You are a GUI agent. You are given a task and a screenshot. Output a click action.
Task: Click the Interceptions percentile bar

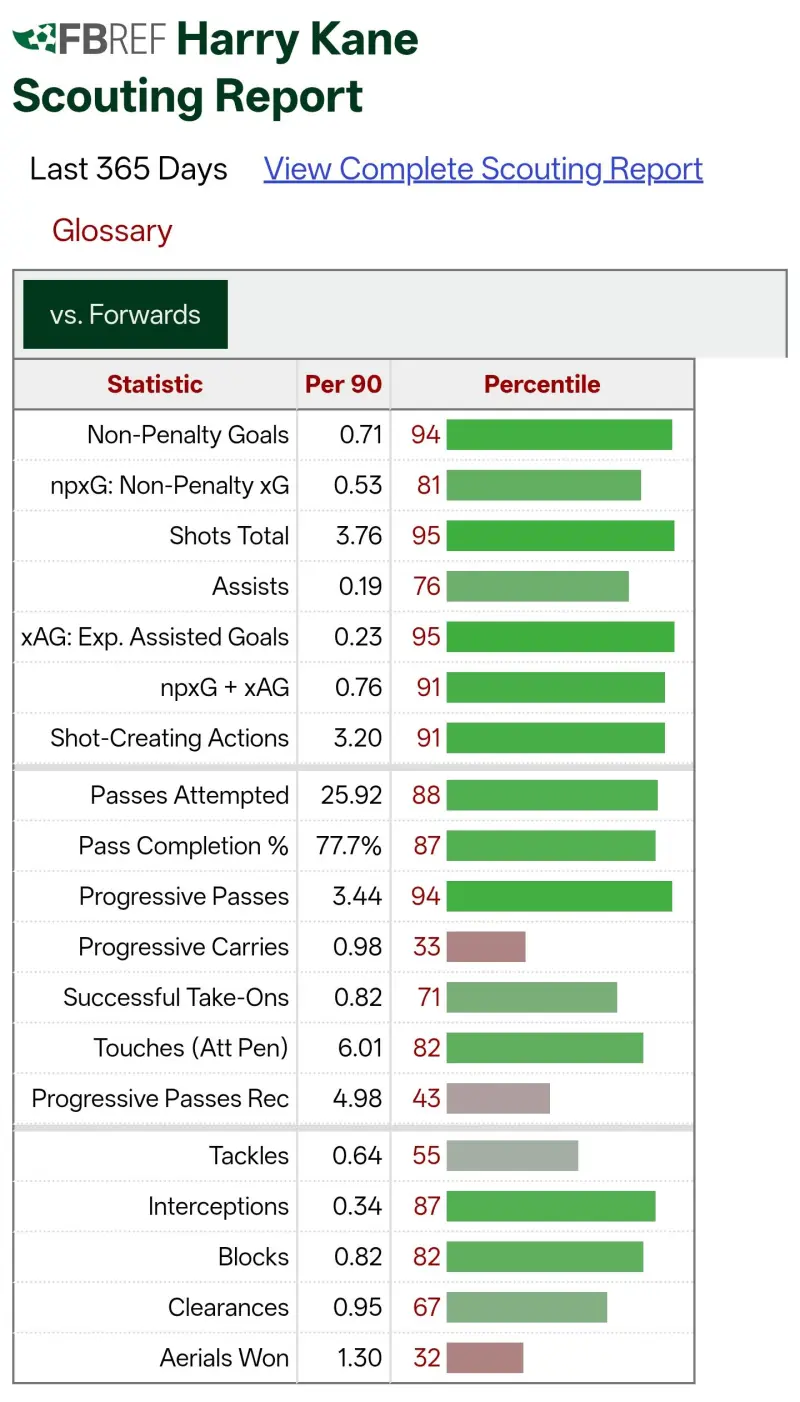pyautogui.click(x=551, y=1207)
